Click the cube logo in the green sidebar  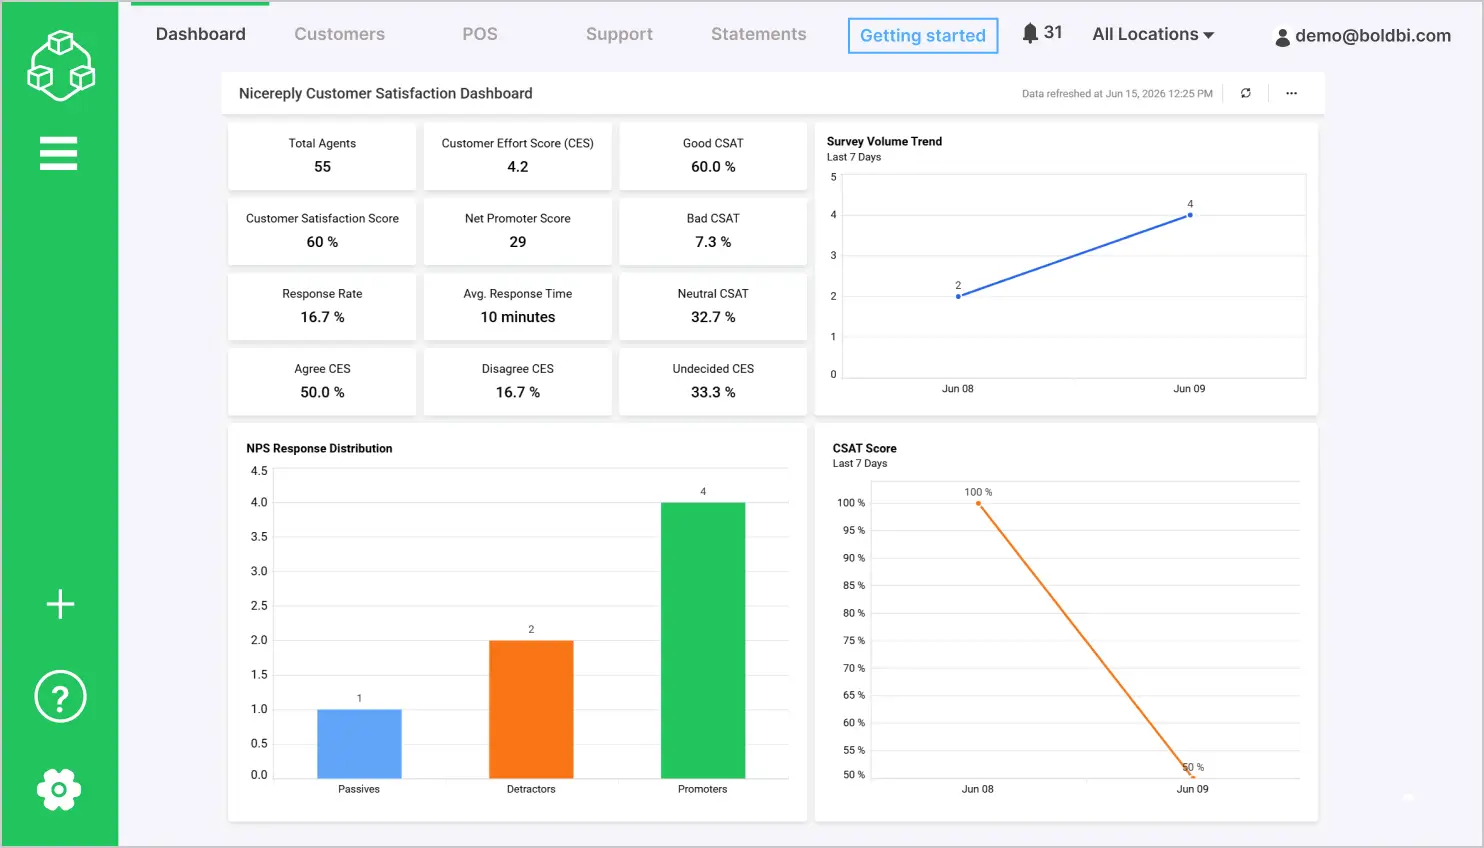coord(60,66)
